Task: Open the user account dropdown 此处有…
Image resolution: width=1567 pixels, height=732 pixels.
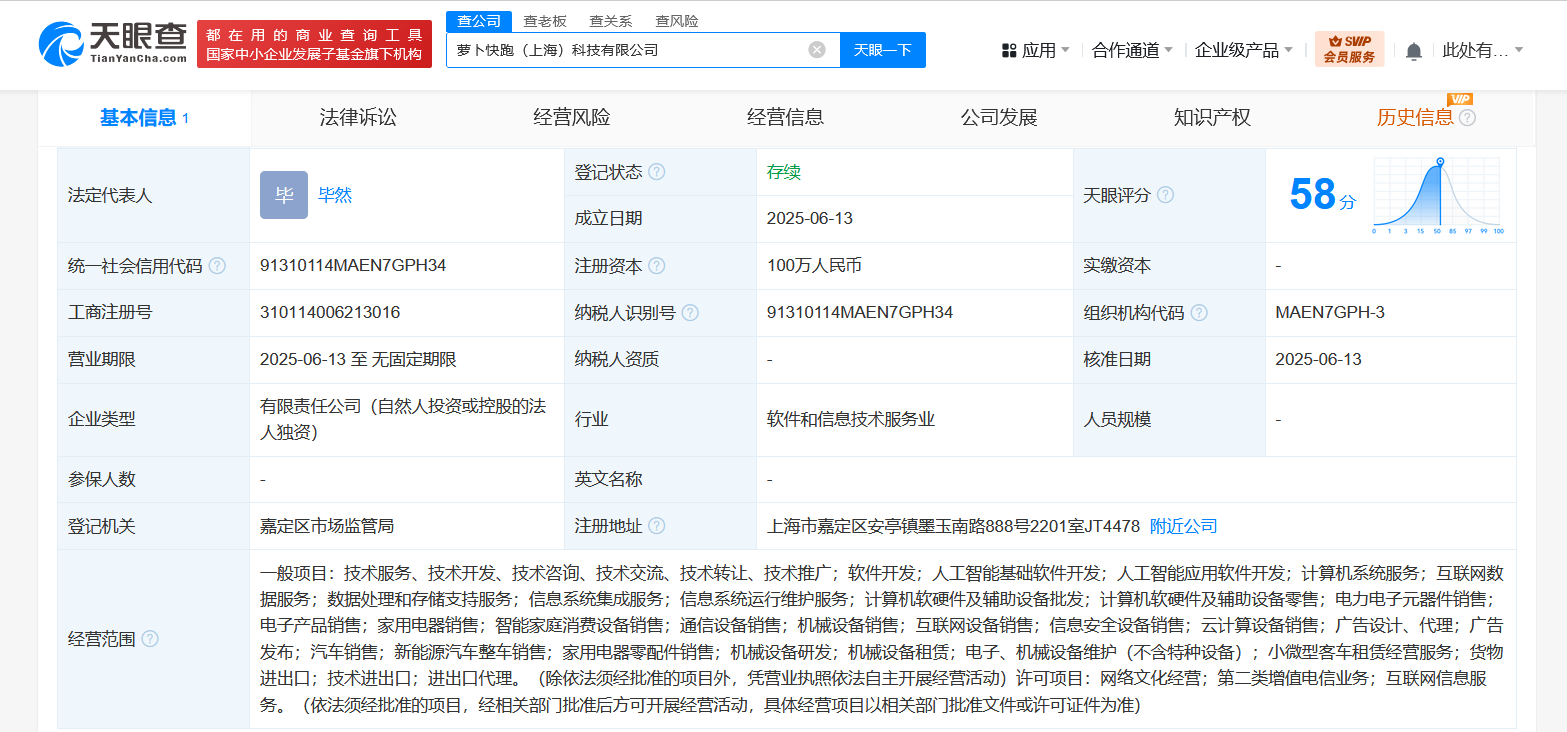Action: click(x=1482, y=50)
